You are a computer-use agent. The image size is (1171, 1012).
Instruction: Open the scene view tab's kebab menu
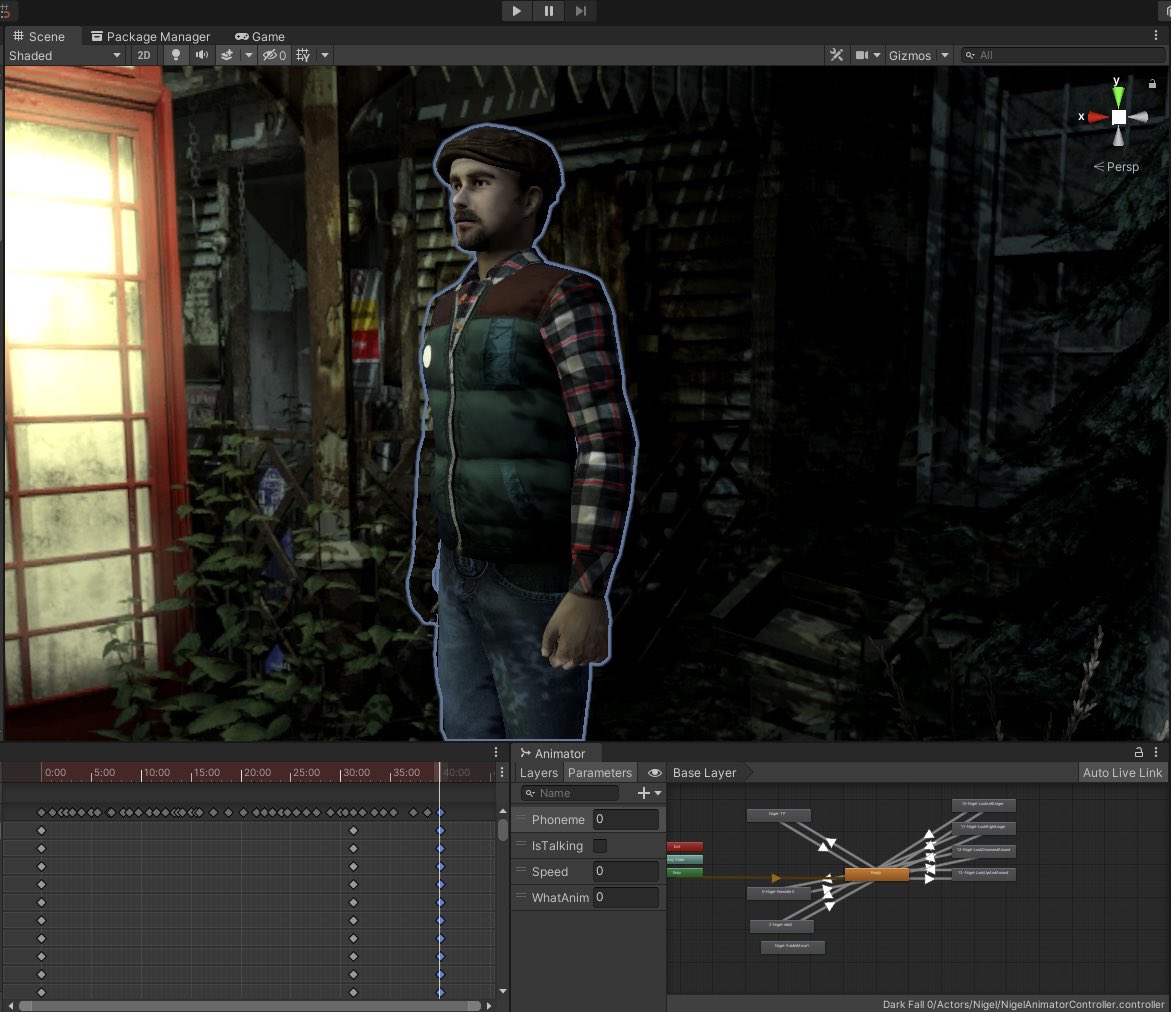click(1156, 35)
